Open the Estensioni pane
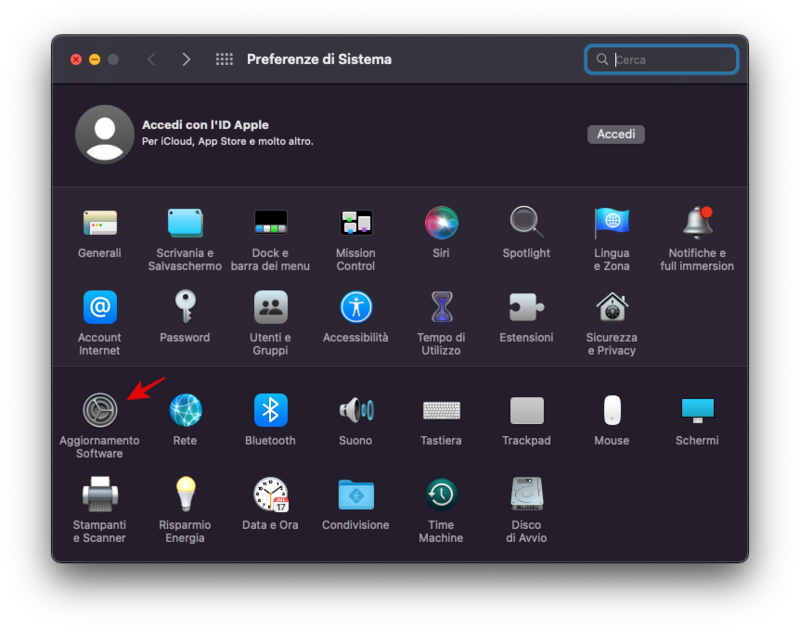Viewport: 800px width, 631px height. pyautogui.click(x=527, y=307)
